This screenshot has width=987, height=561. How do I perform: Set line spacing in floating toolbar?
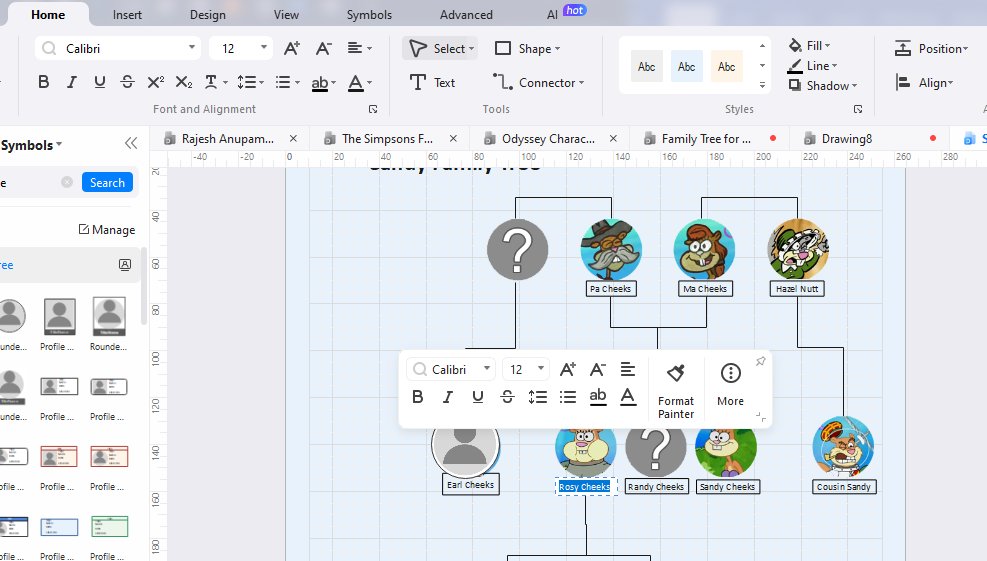coord(538,397)
